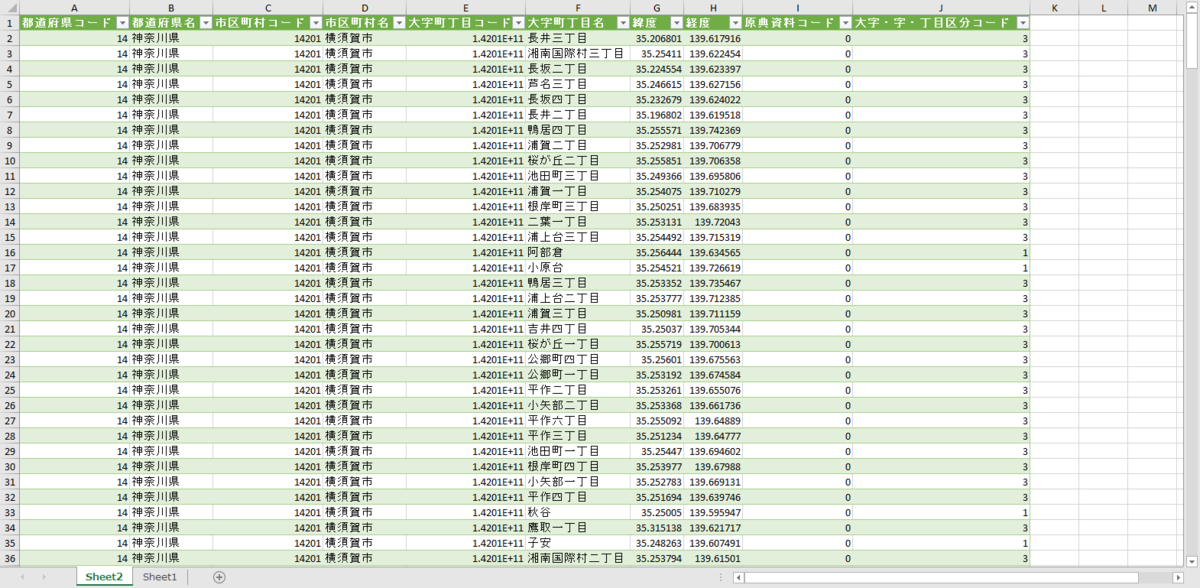Select row 16 header
1200x588 pixels.
tap(9, 252)
